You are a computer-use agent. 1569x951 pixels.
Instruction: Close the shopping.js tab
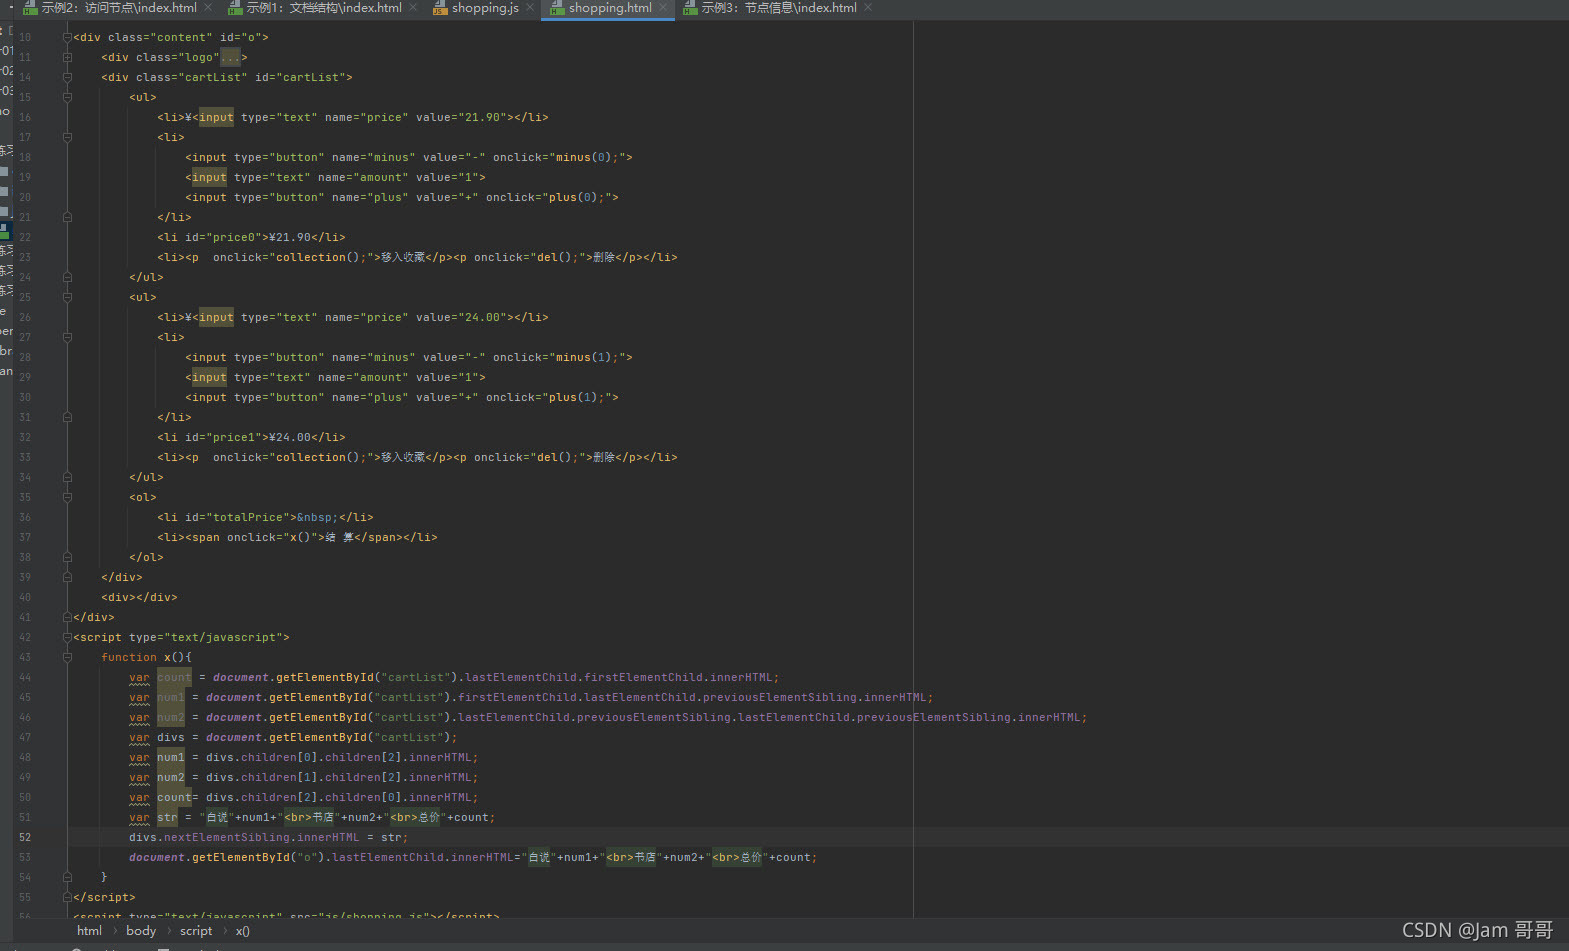point(530,8)
